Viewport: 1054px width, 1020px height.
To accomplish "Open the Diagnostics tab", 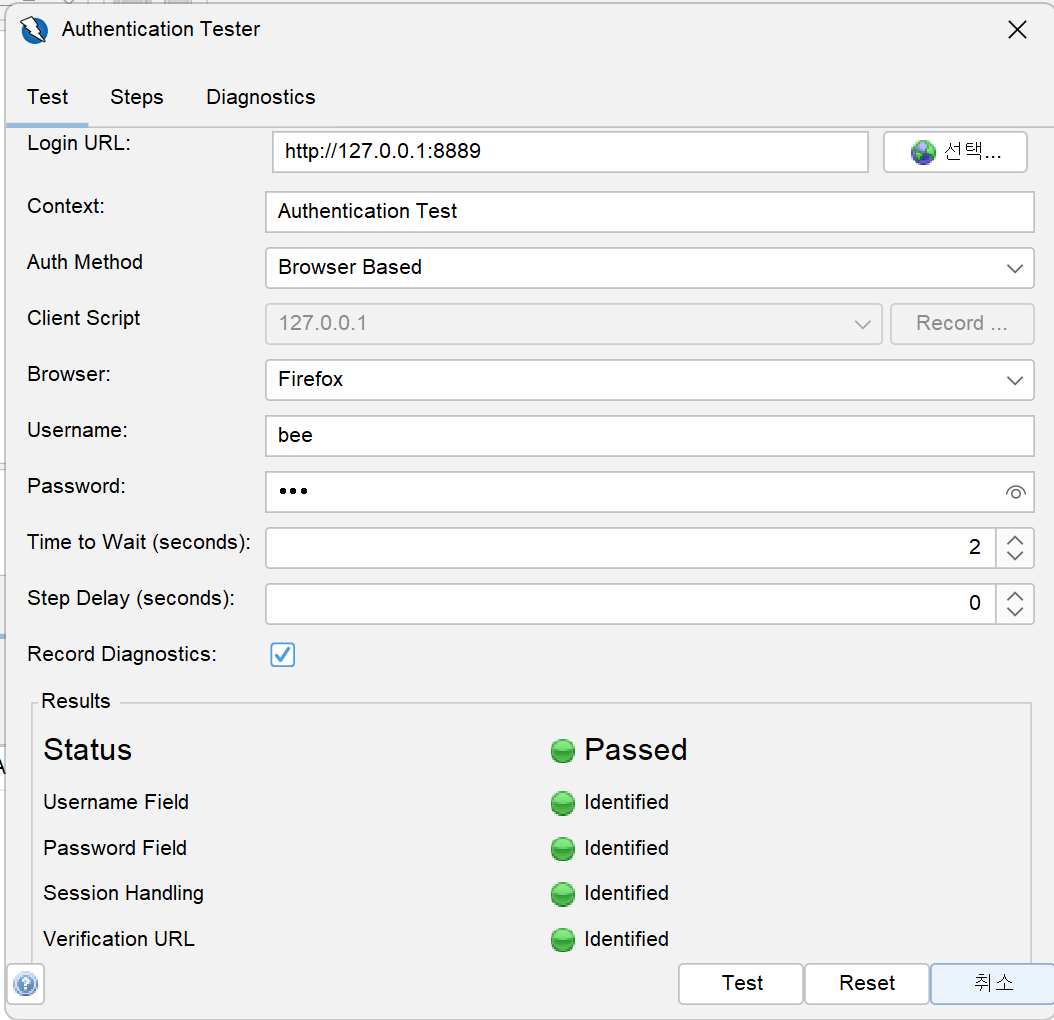I will click(260, 97).
